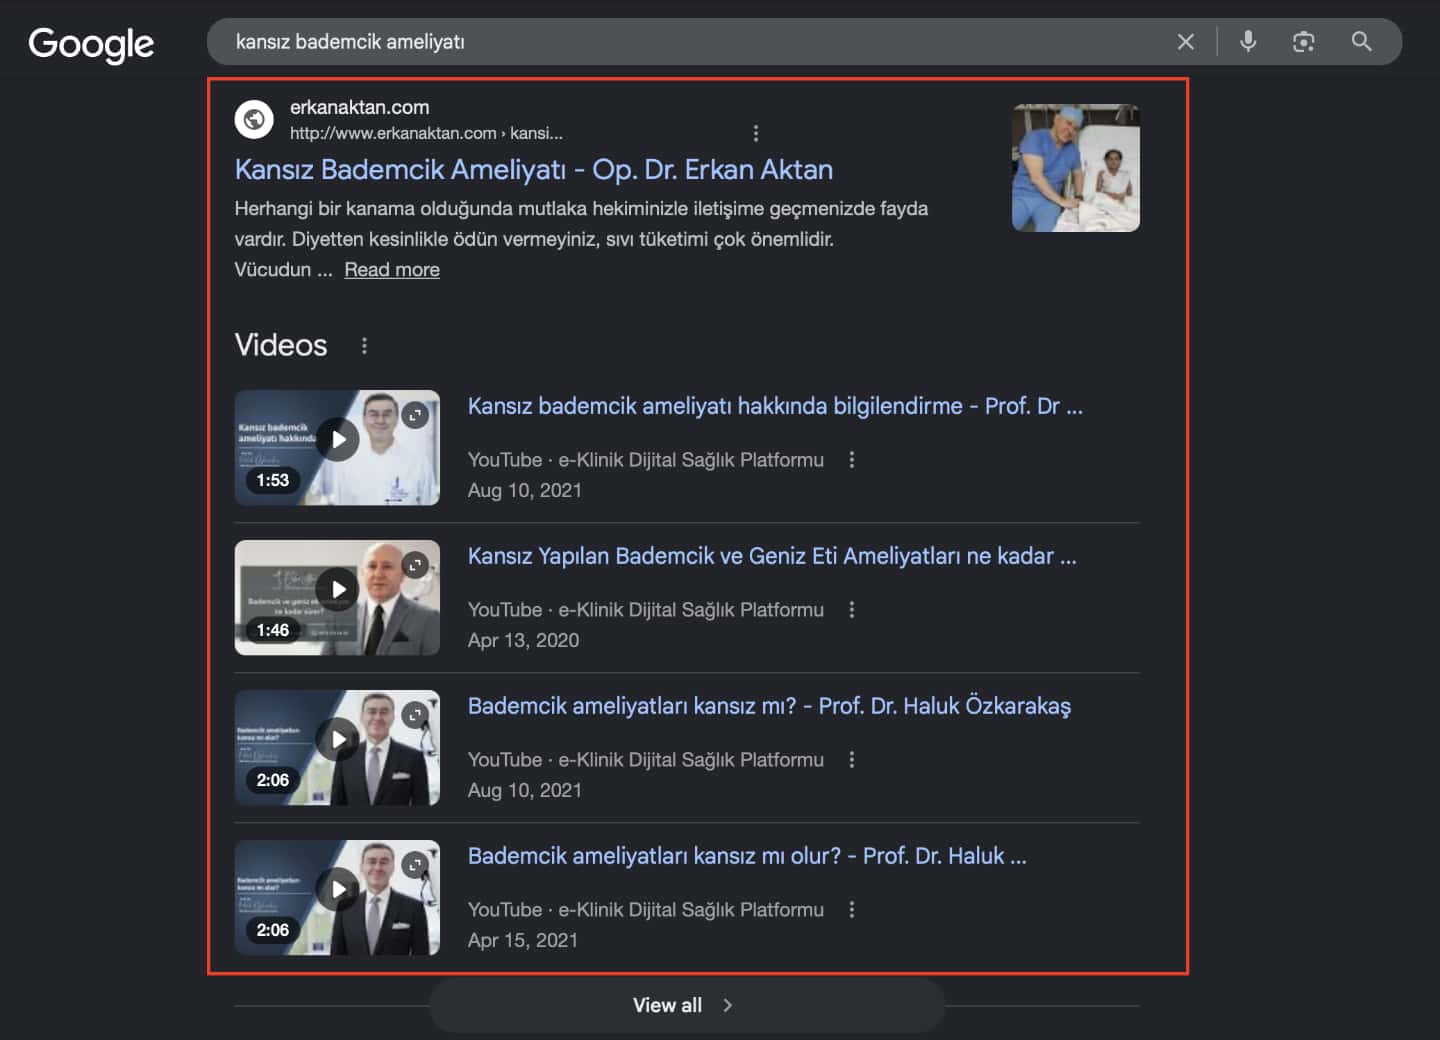The image size is (1440, 1040).
Task: Open Bademcik ameliyatları kansız mı? video link
Action: [769, 706]
